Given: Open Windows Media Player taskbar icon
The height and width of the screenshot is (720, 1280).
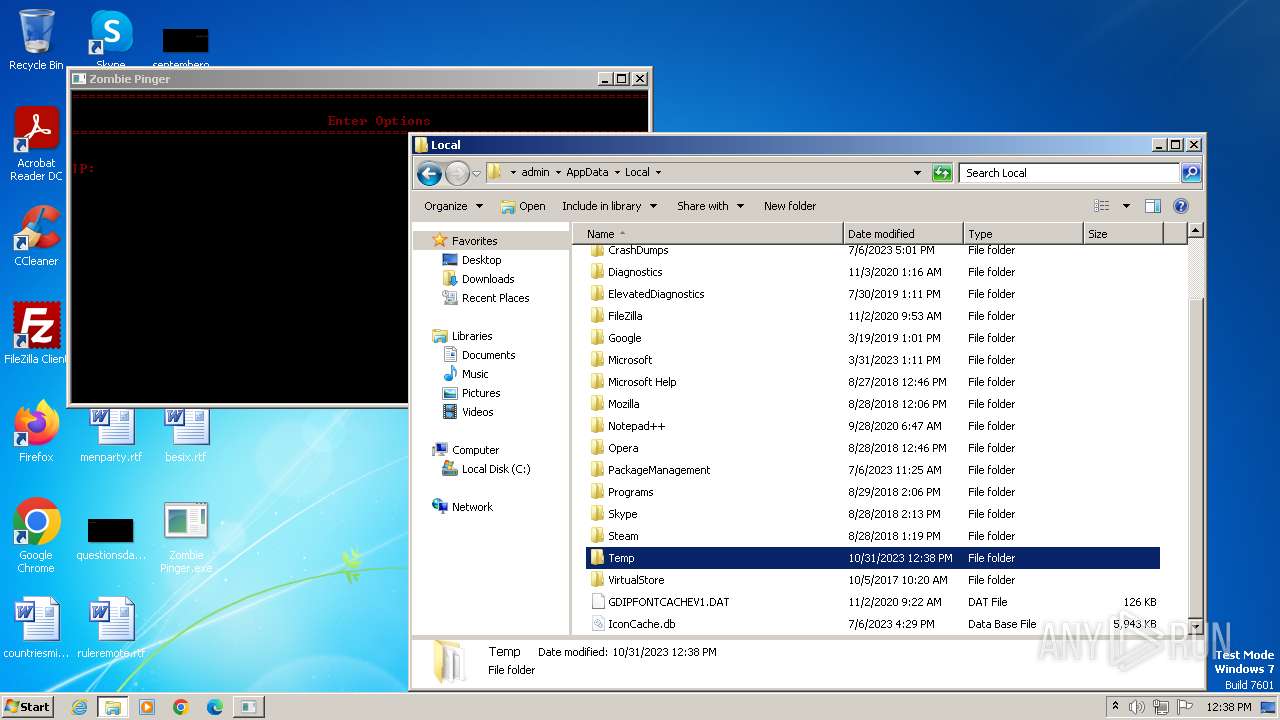Looking at the screenshot, I should tap(147, 707).
